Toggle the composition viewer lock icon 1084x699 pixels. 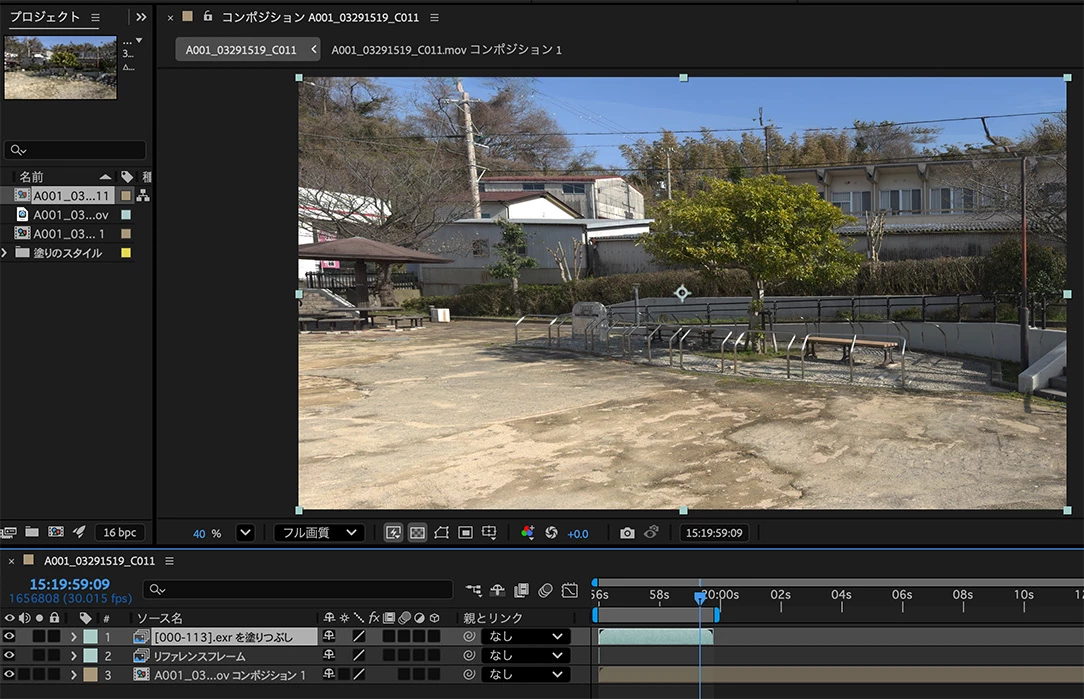[x=207, y=16]
